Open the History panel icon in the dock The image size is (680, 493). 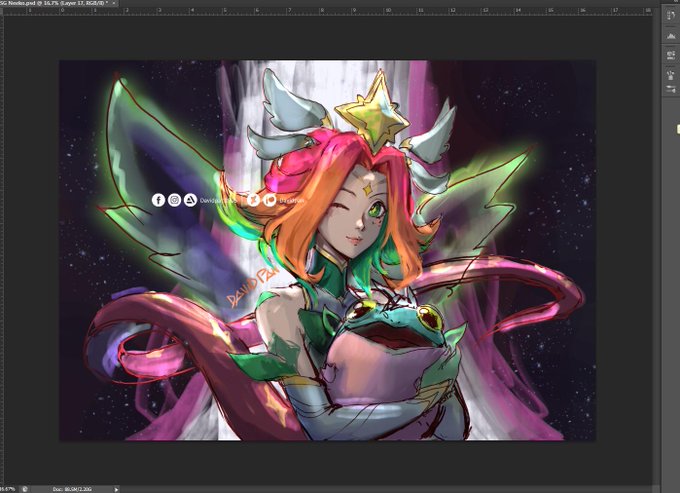coord(671,15)
